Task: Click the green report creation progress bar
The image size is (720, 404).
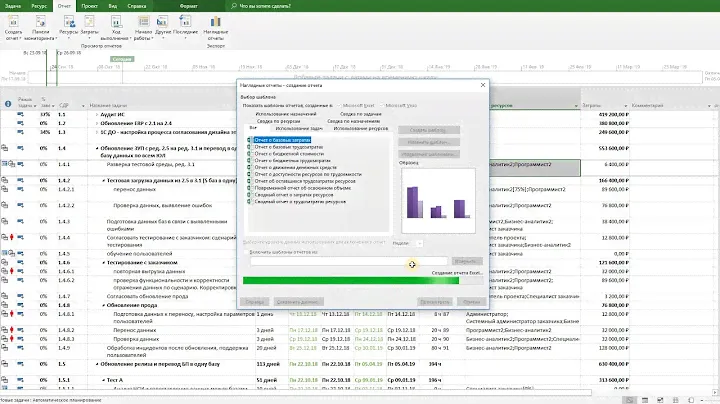Action: click(350, 281)
